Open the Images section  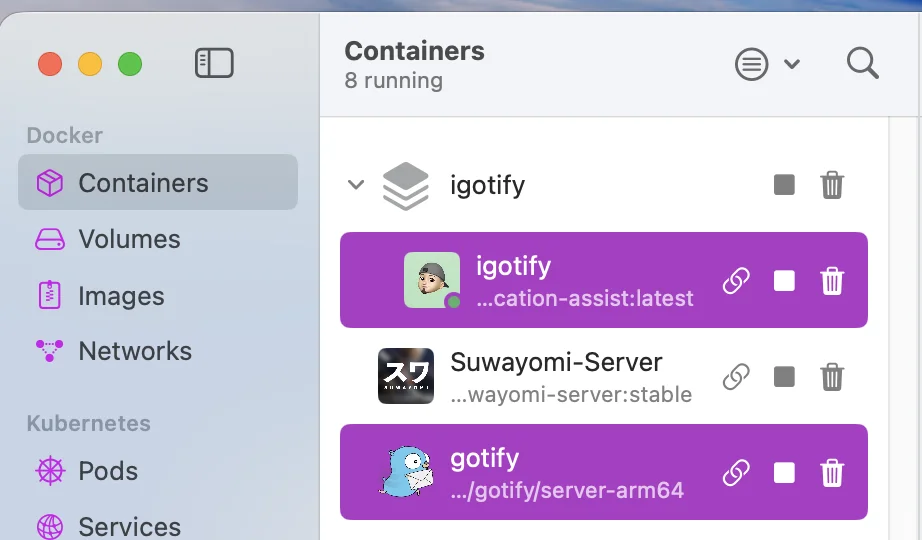[x=121, y=296]
